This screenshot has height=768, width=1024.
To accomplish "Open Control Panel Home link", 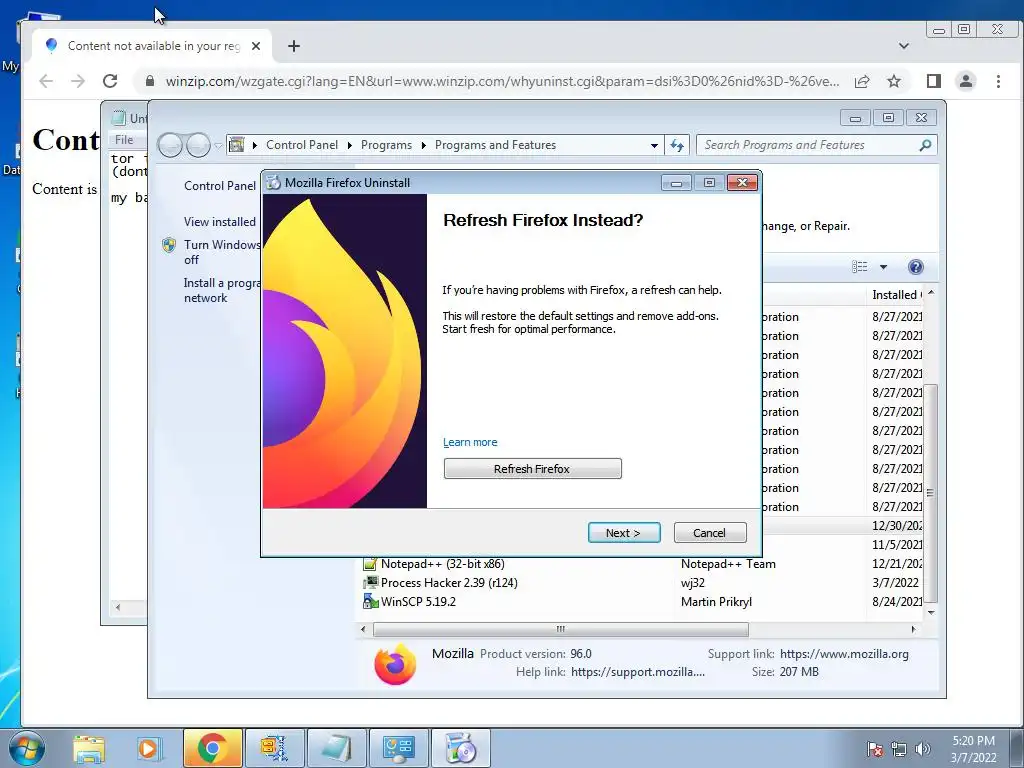I will point(219,186).
